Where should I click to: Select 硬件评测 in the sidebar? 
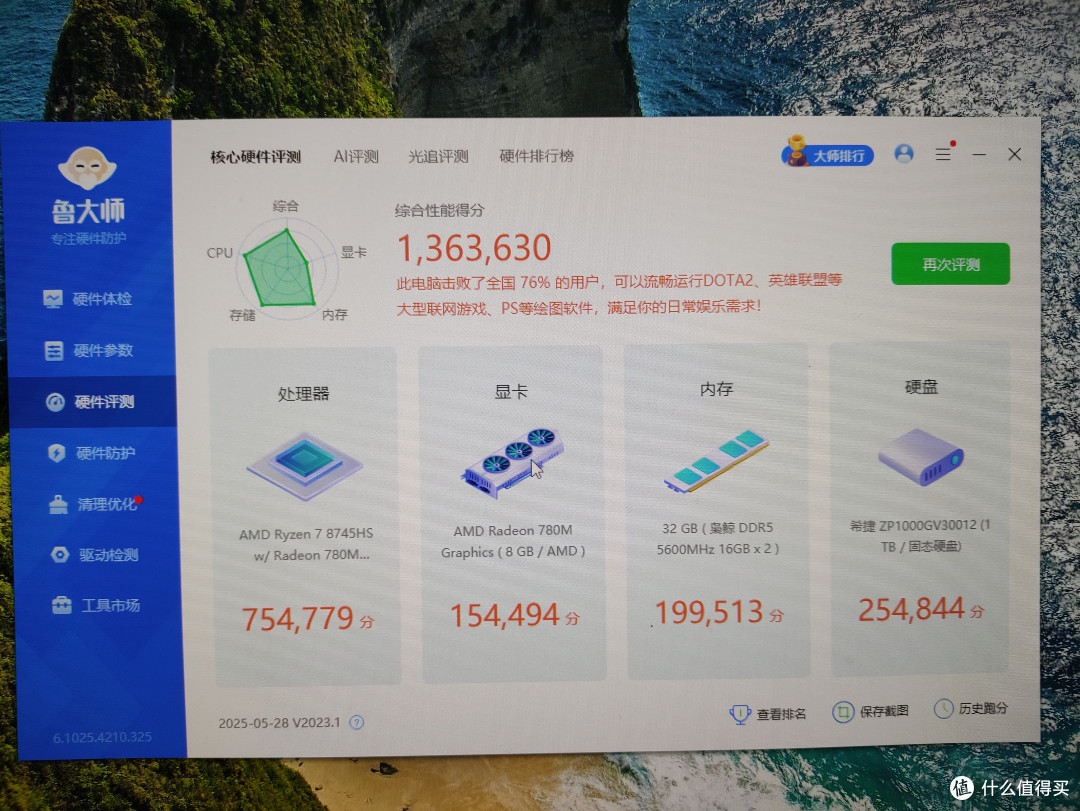(91, 402)
